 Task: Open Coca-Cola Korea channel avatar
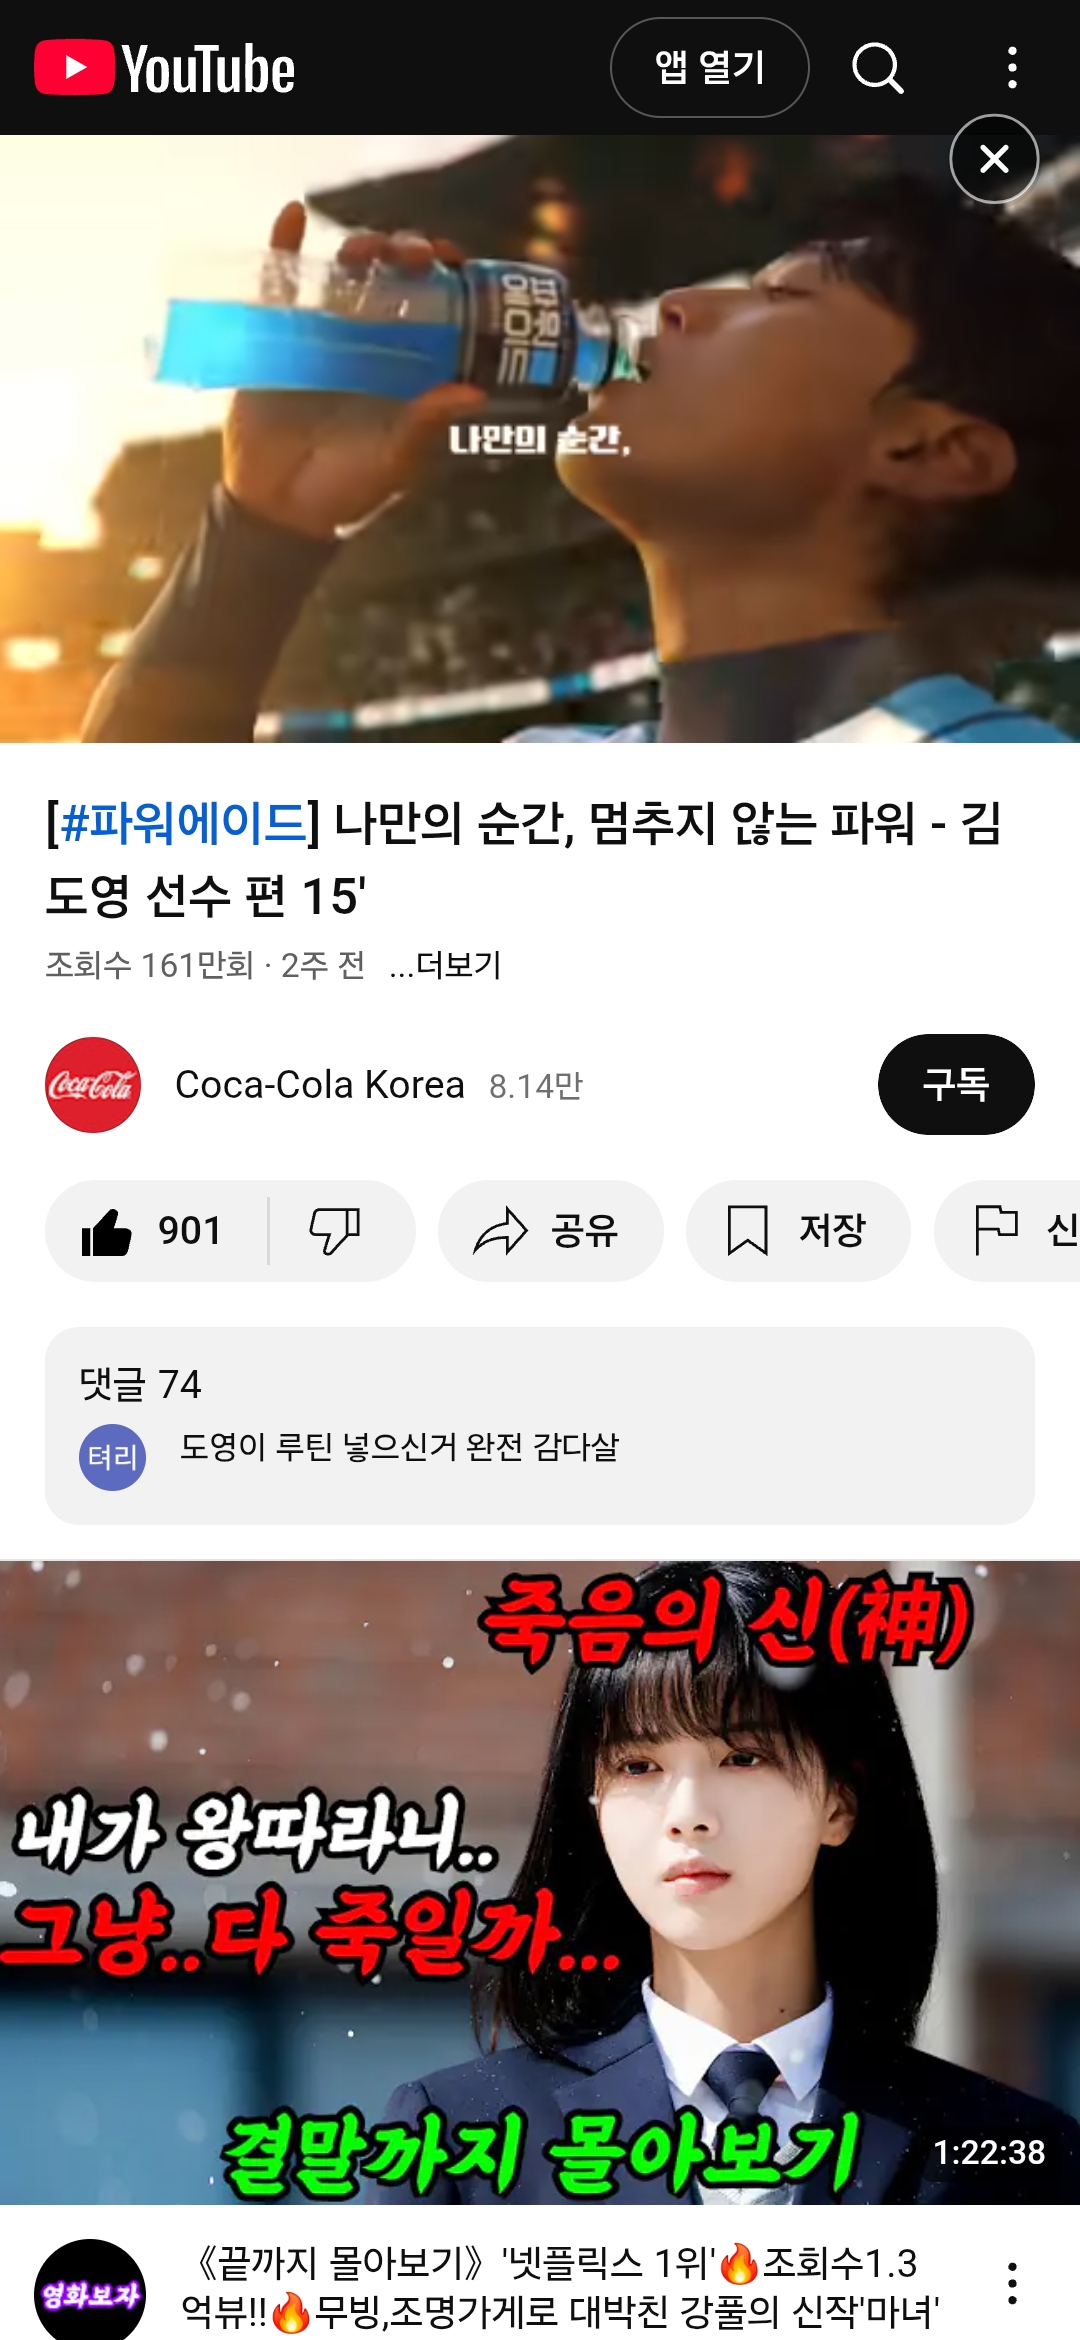point(93,1085)
